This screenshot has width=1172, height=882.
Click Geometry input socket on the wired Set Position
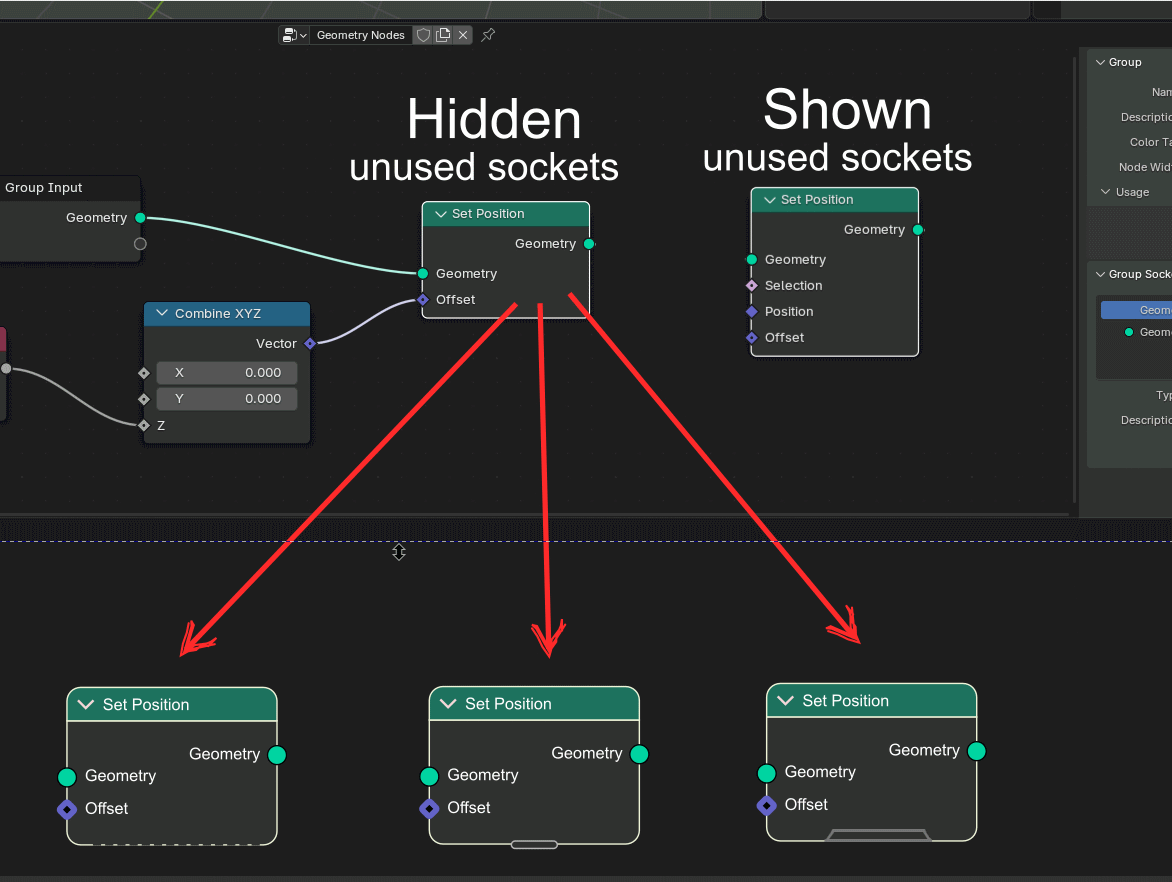pos(423,274)
